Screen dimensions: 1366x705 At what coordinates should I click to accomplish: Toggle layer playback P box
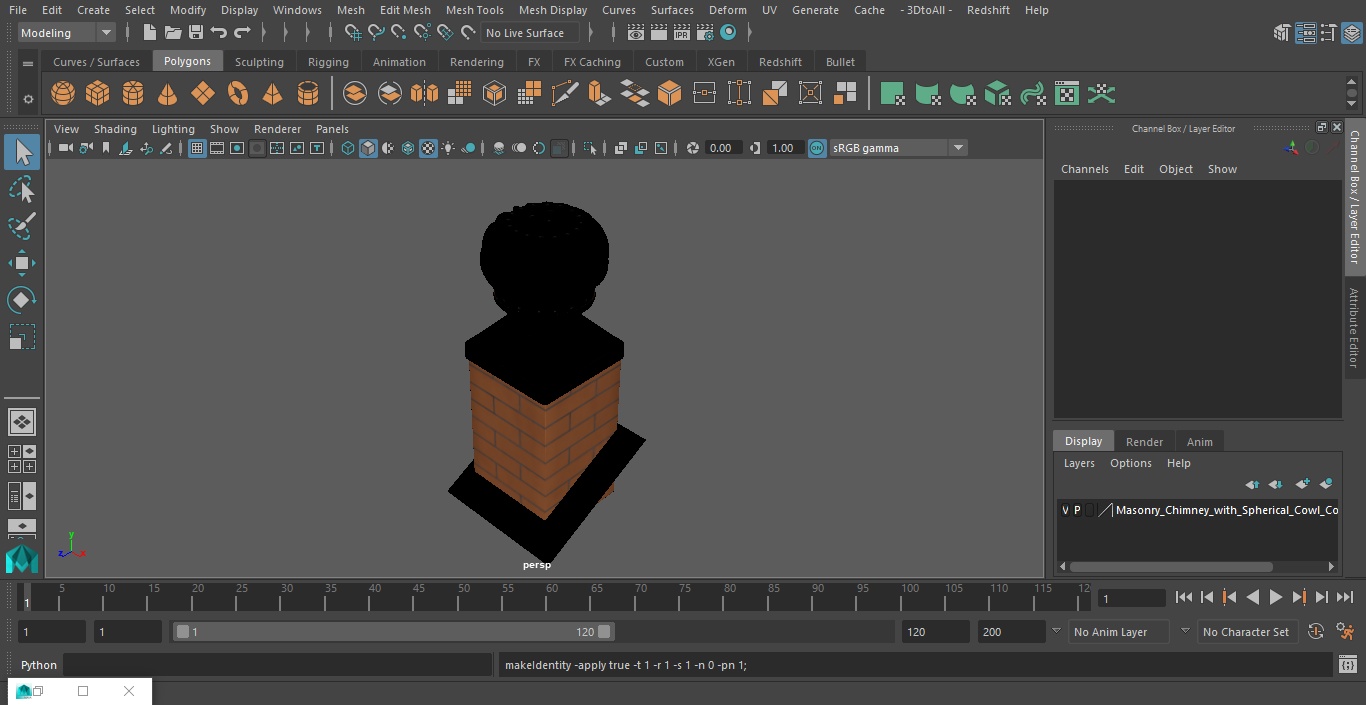click(x=1077, y=510)
